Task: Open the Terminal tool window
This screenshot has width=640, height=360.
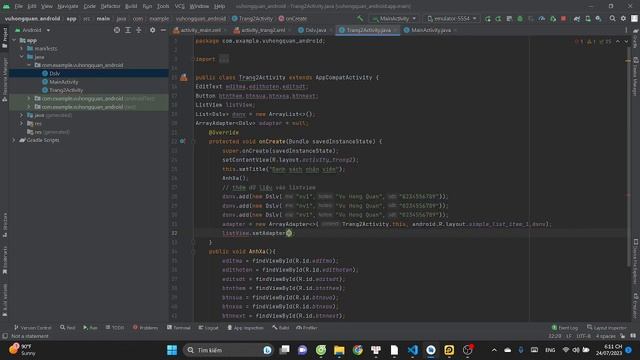Action: coord(179,328)
